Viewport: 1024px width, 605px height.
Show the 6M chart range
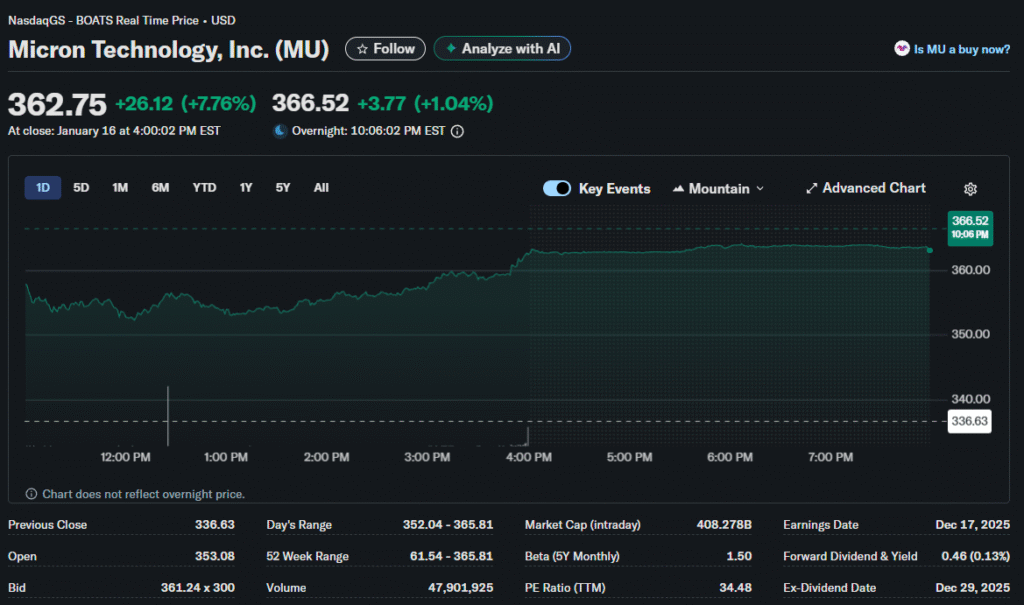pos(160,188)
